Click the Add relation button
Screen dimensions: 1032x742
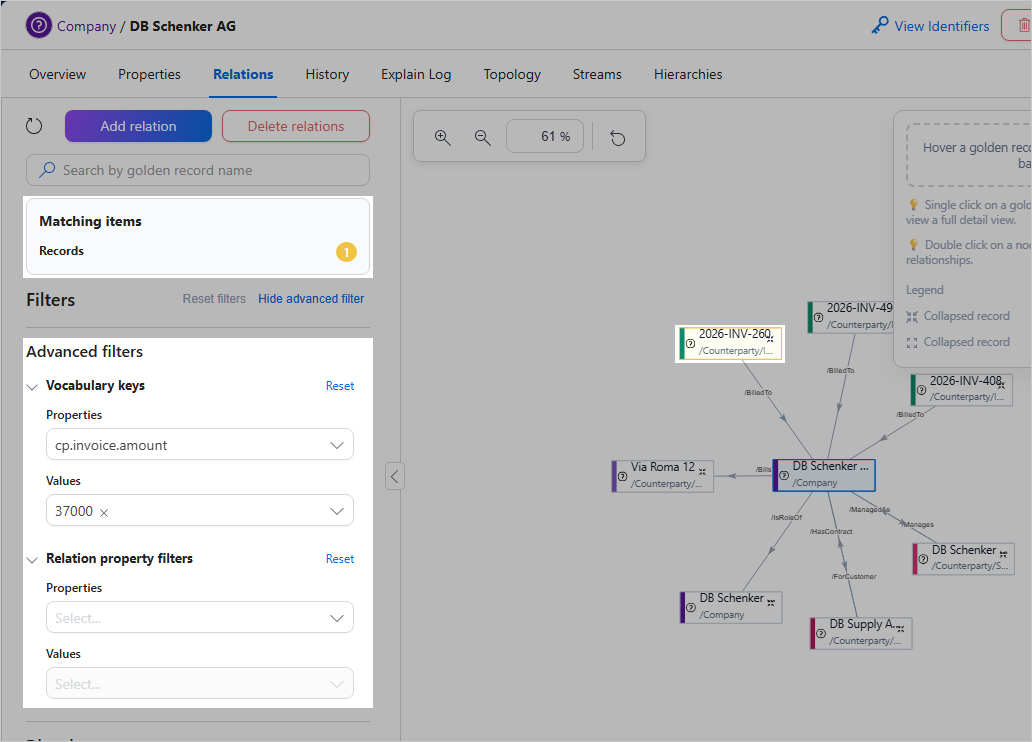tap(138, 126)
